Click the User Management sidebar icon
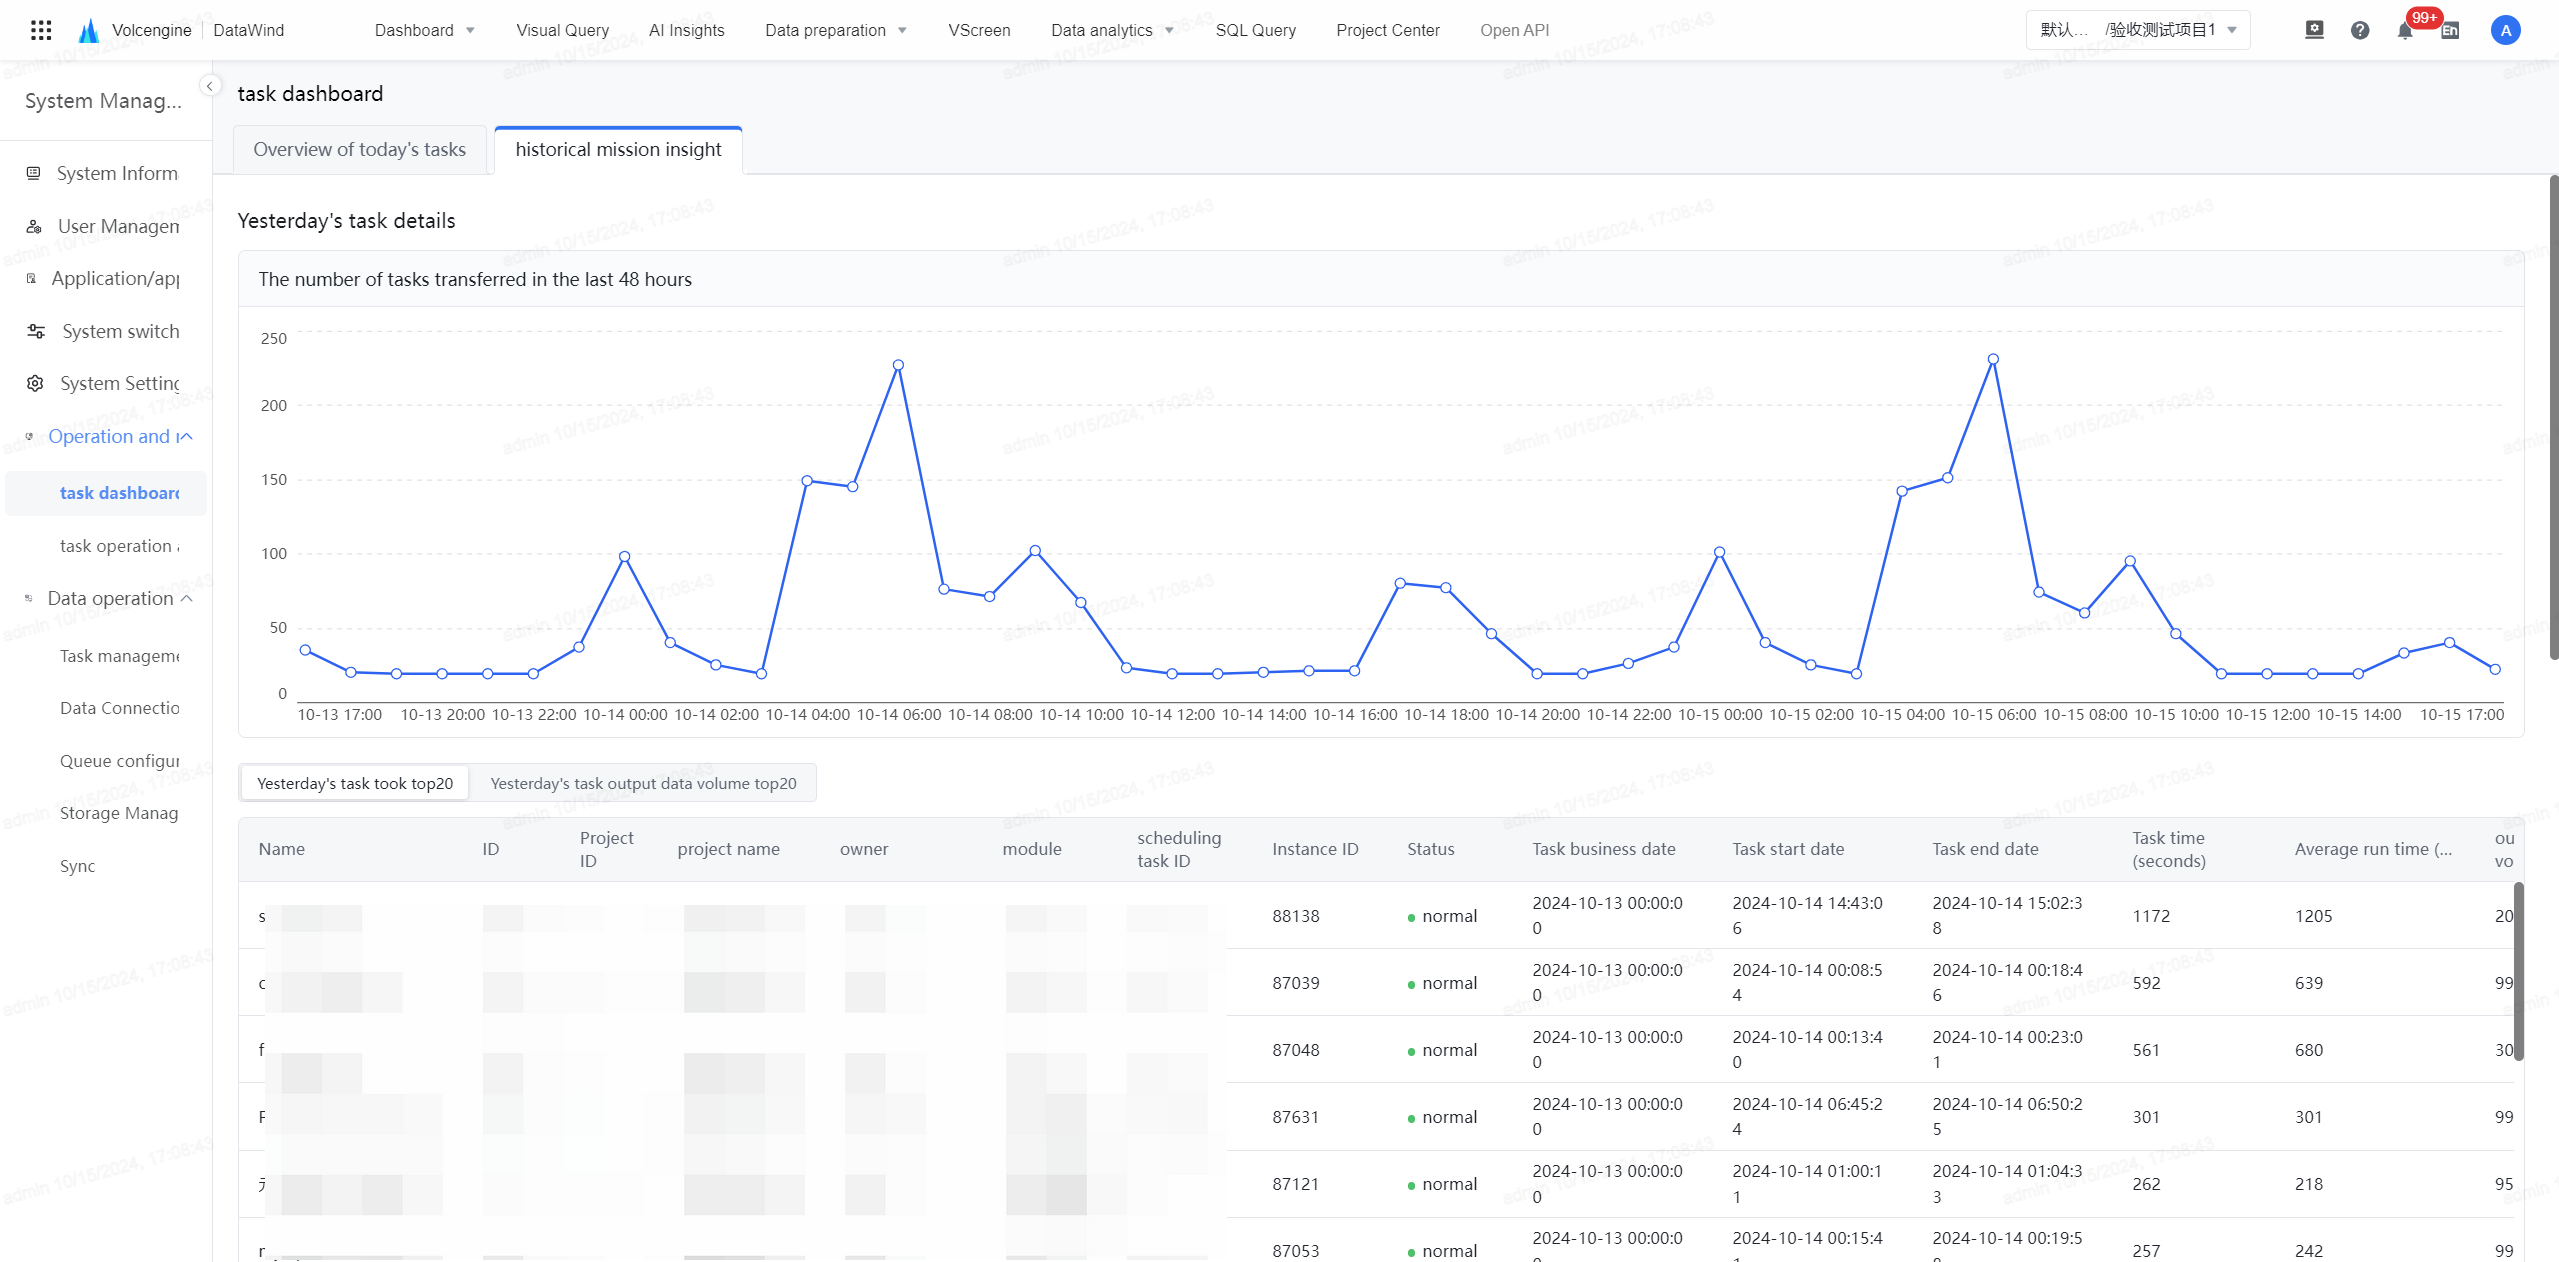This screenshot has width=2559, height=1262. pyautogui.click(x=34, y=226)
